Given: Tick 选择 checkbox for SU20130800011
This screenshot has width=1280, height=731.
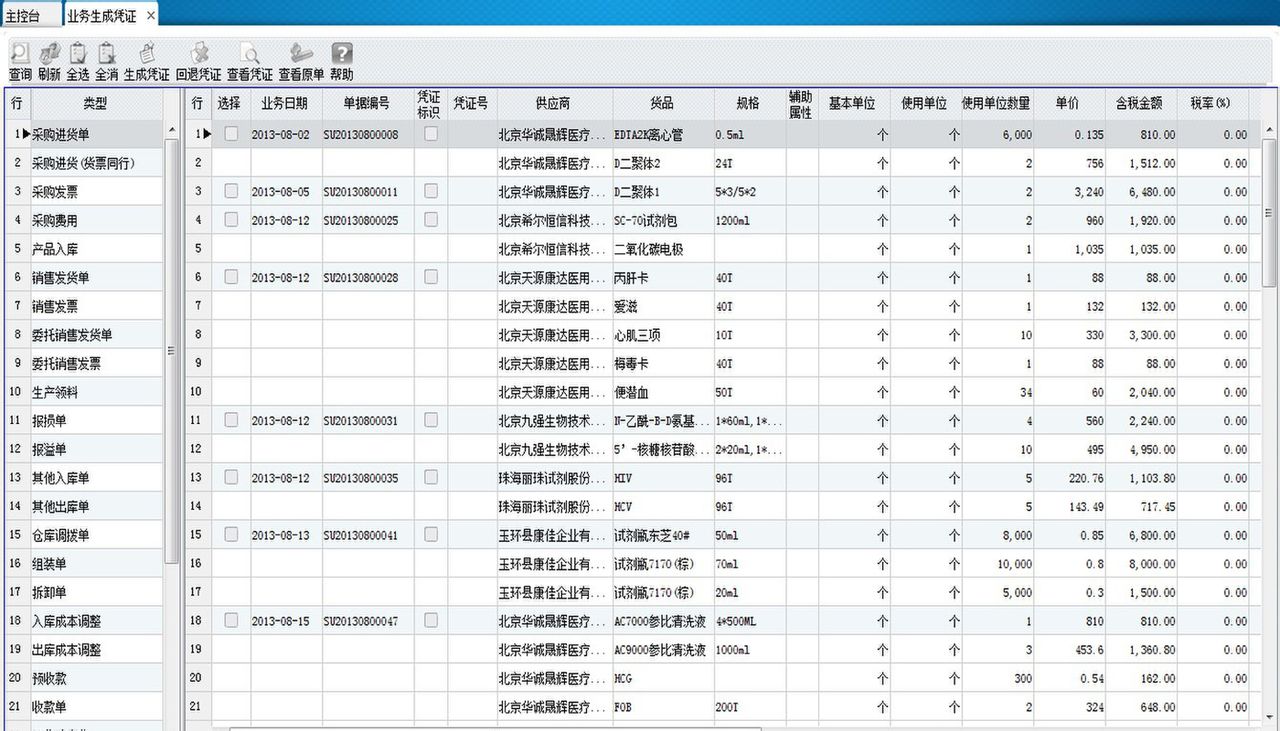Looking at the screenshot, I should coord(231,190).
